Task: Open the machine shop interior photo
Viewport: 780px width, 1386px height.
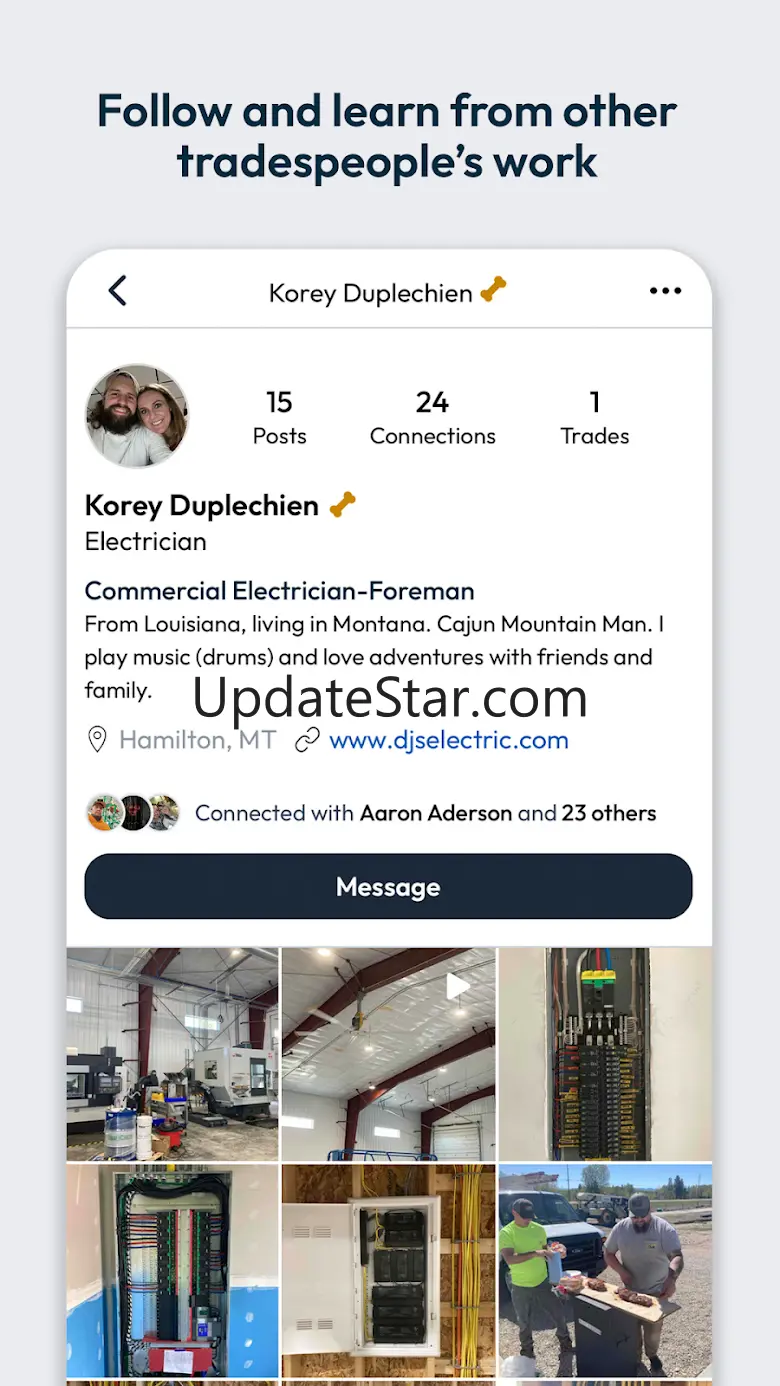Action: coord(173,1054)
